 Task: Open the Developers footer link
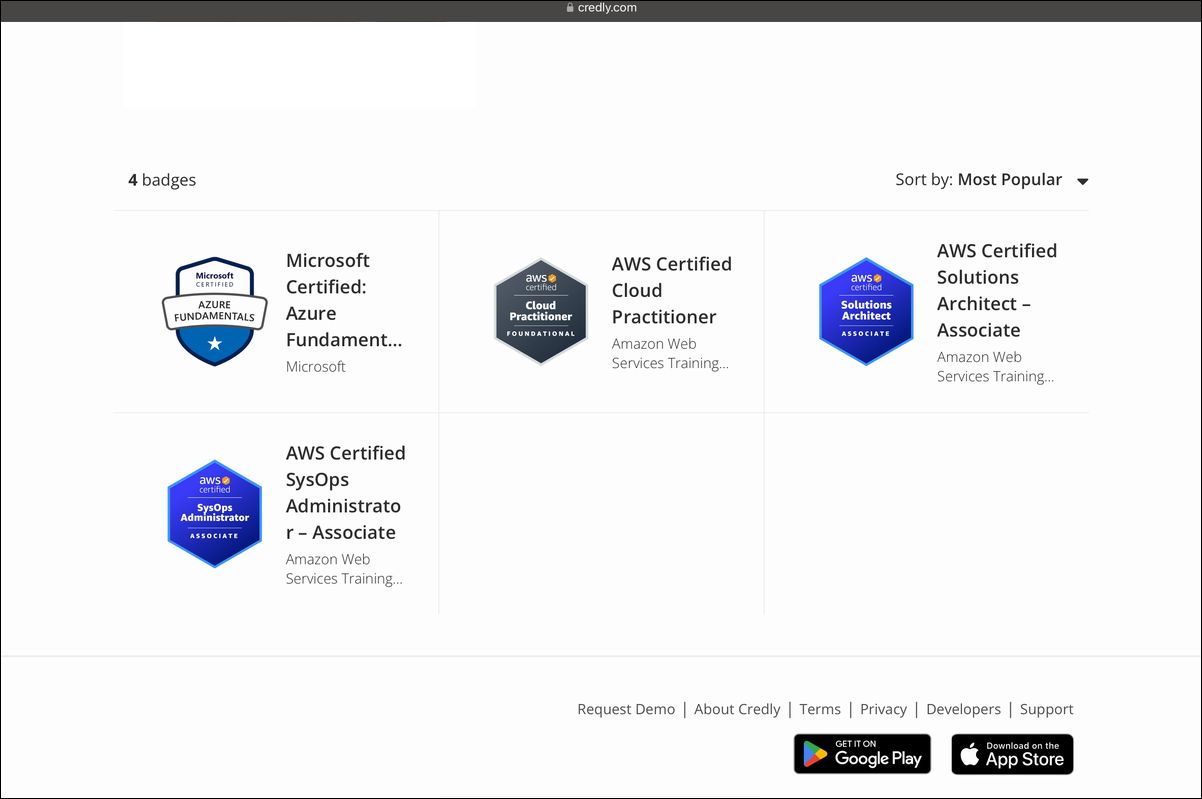pyautogui.click(x=963, y=709)
